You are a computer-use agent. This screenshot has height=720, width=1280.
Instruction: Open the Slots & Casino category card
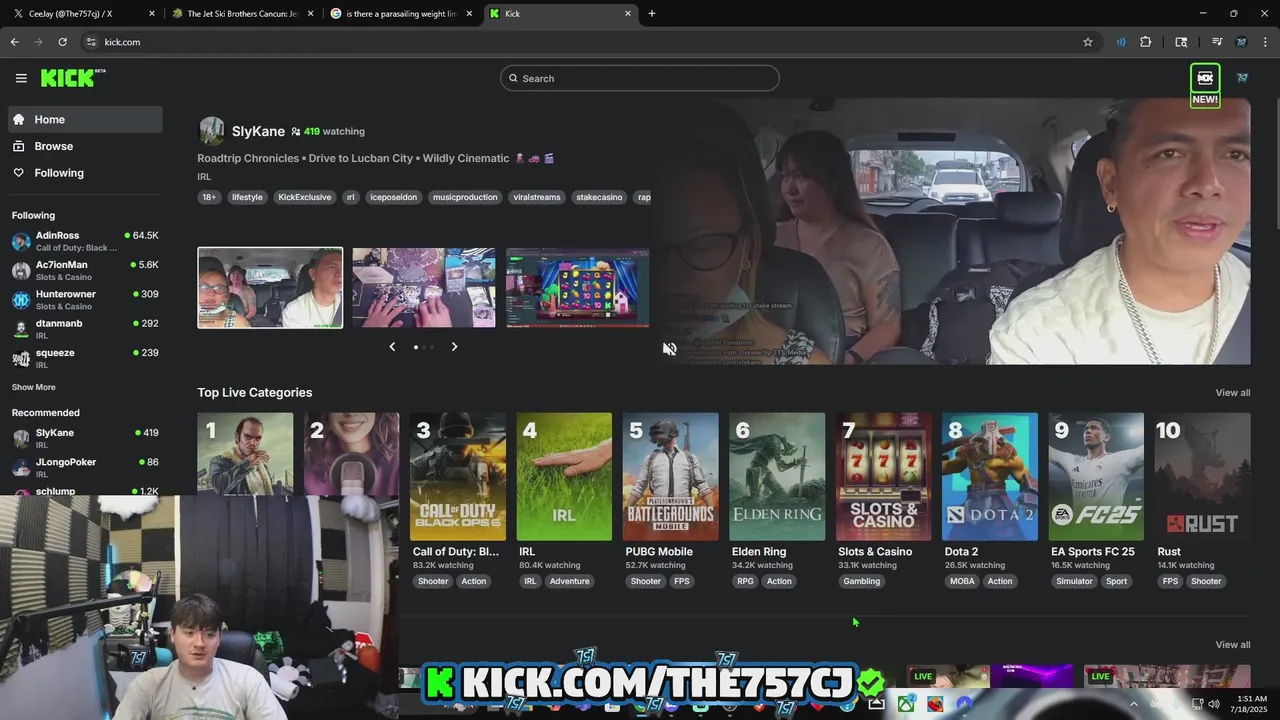[x=883, y=477]
